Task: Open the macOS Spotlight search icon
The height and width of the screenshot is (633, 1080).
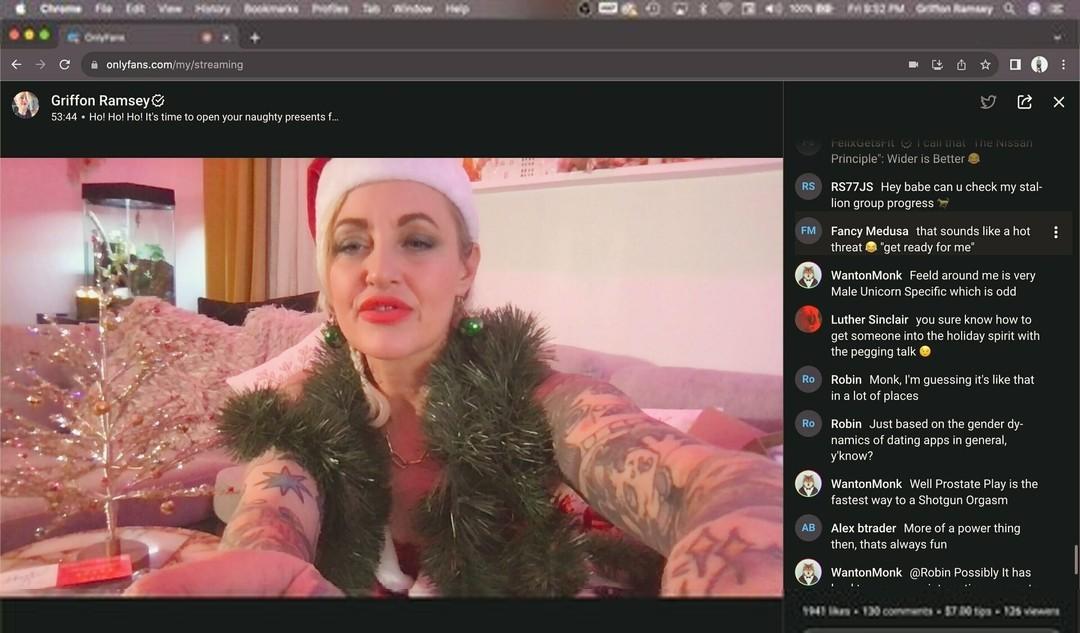Action: coord(1009,9)
